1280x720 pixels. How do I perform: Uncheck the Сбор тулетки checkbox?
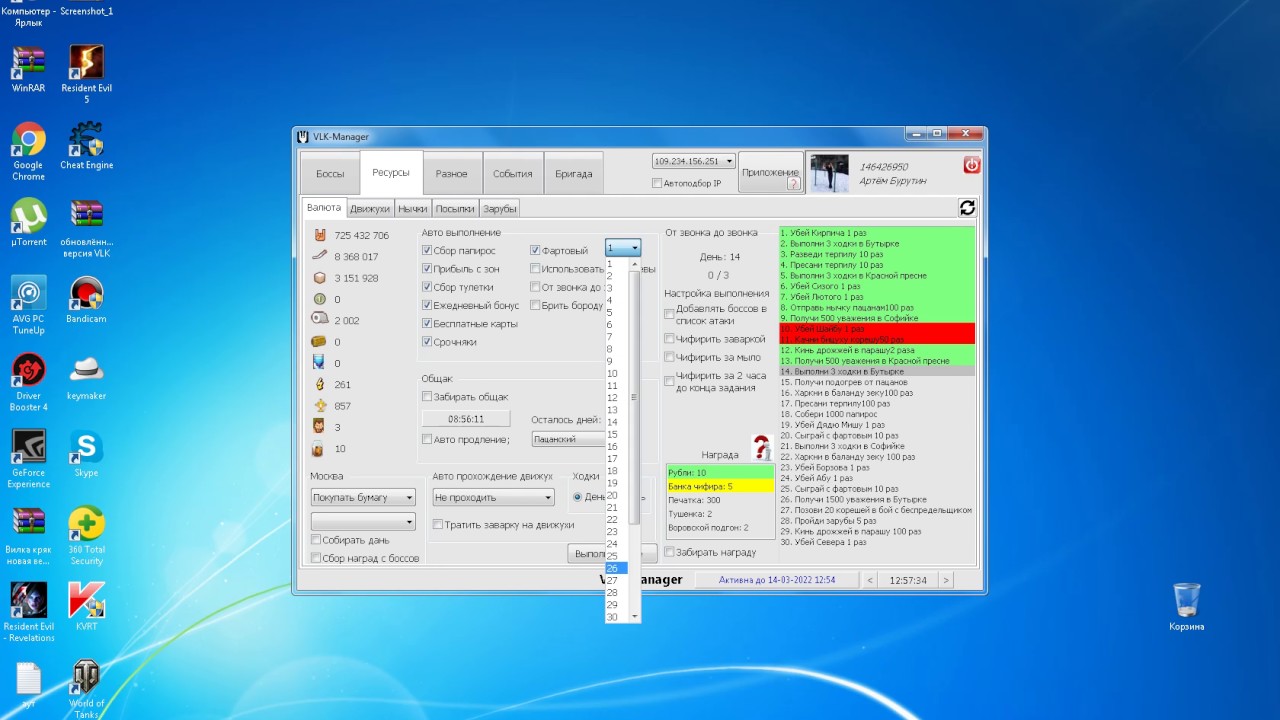[x=427, y=287]
